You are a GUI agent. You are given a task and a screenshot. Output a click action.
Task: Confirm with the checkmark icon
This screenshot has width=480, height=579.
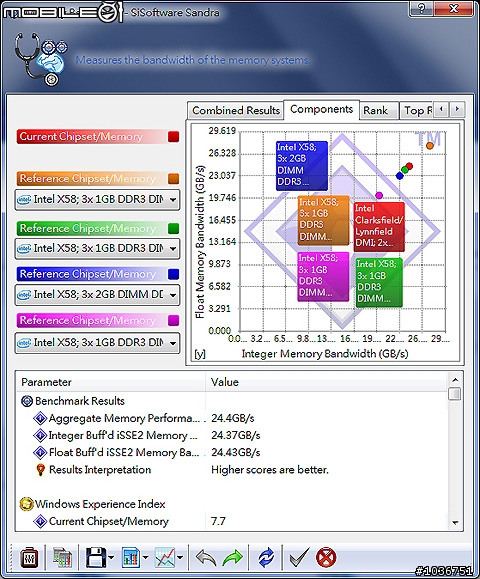[x=299, y=558]
